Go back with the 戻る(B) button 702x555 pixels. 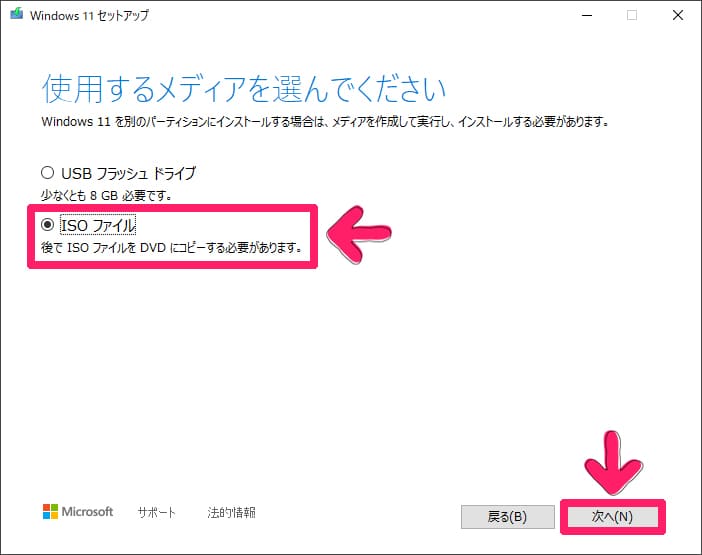507,517
